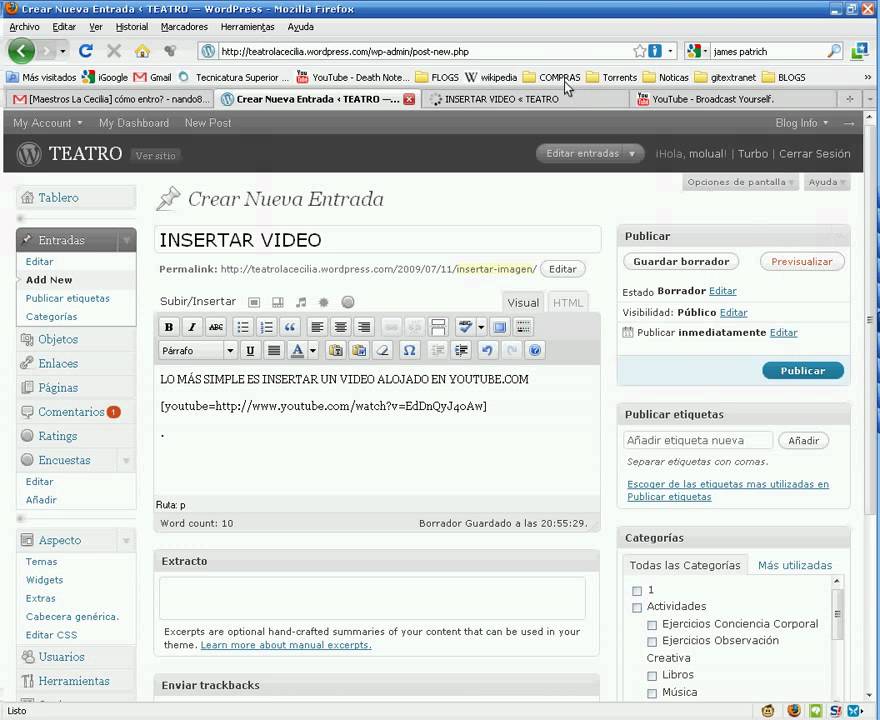
Task: Check the category '1'
Action: point(637,591)
